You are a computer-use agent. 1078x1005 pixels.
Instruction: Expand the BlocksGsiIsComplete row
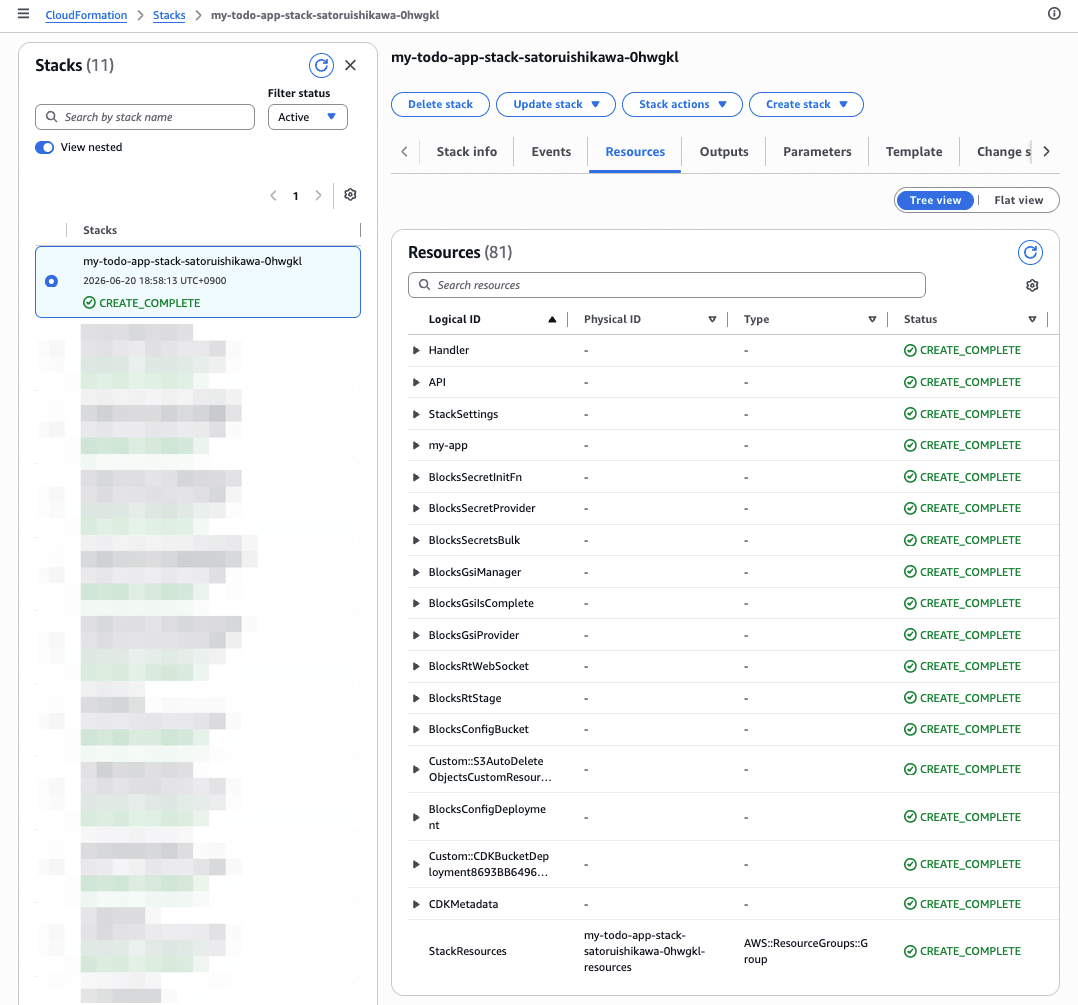[416, 604]
